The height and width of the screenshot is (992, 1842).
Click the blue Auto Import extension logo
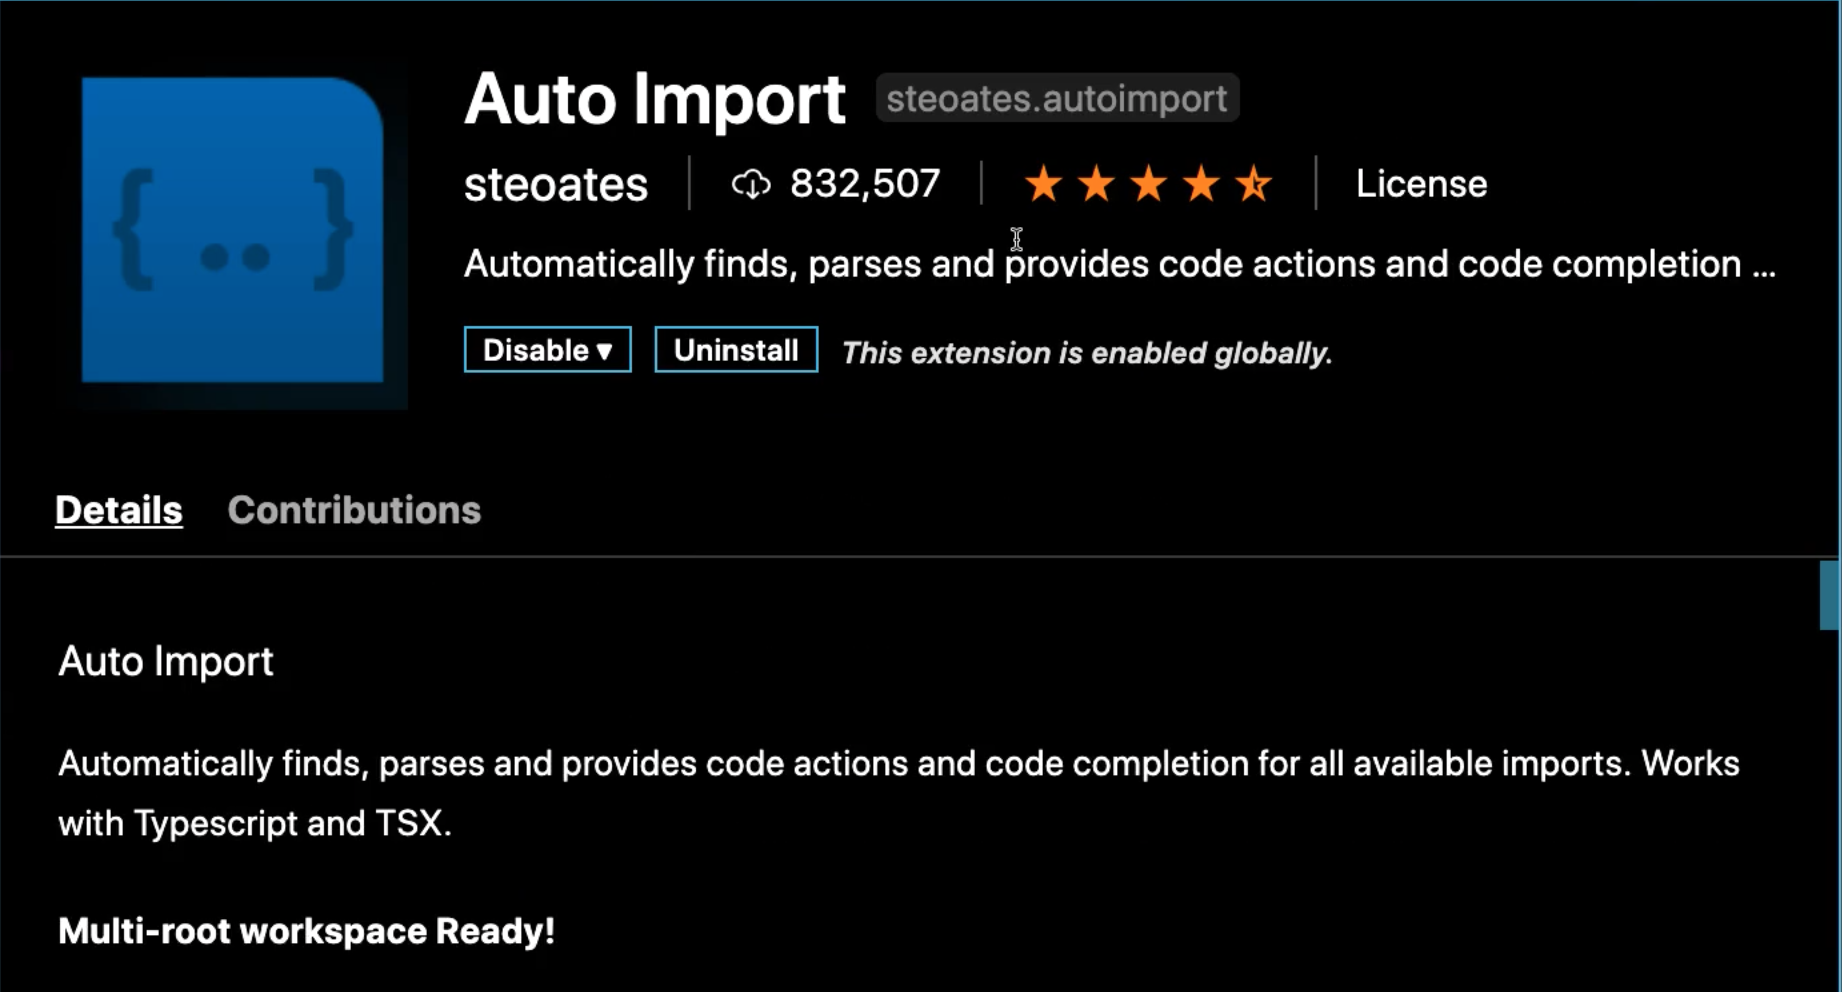232,230
